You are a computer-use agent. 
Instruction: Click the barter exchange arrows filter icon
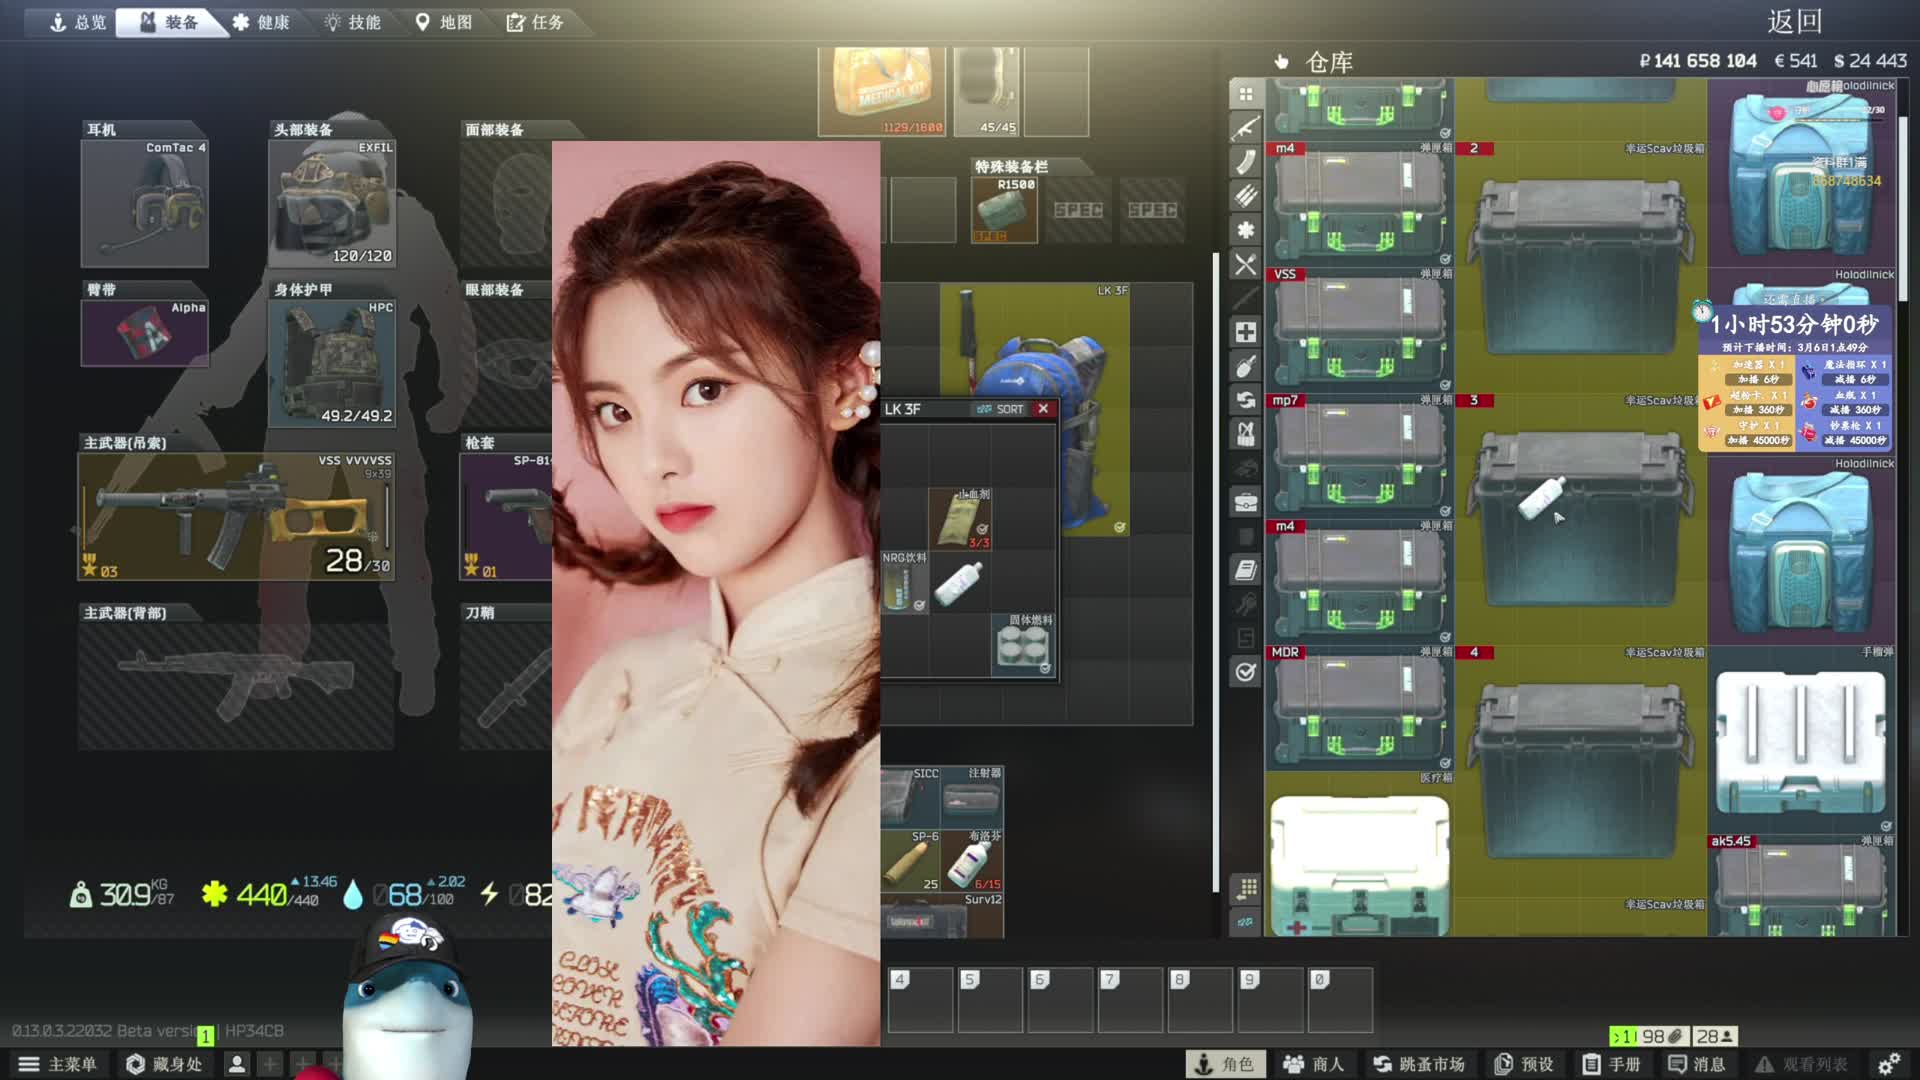(x=1245, y=400)
